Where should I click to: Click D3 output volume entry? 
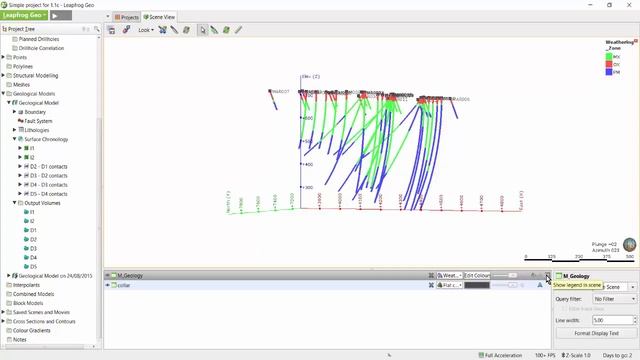point(33,248)
